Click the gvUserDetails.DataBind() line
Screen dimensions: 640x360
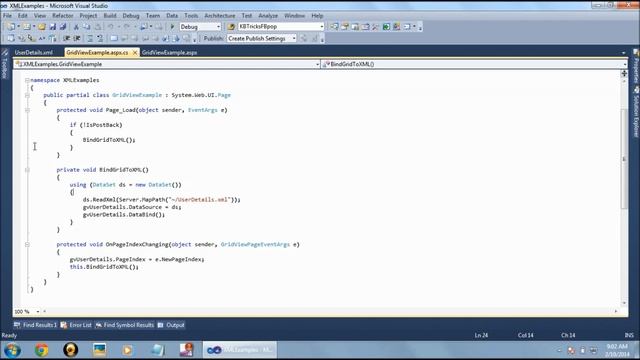pyautogui.click(x=124, y=215)
